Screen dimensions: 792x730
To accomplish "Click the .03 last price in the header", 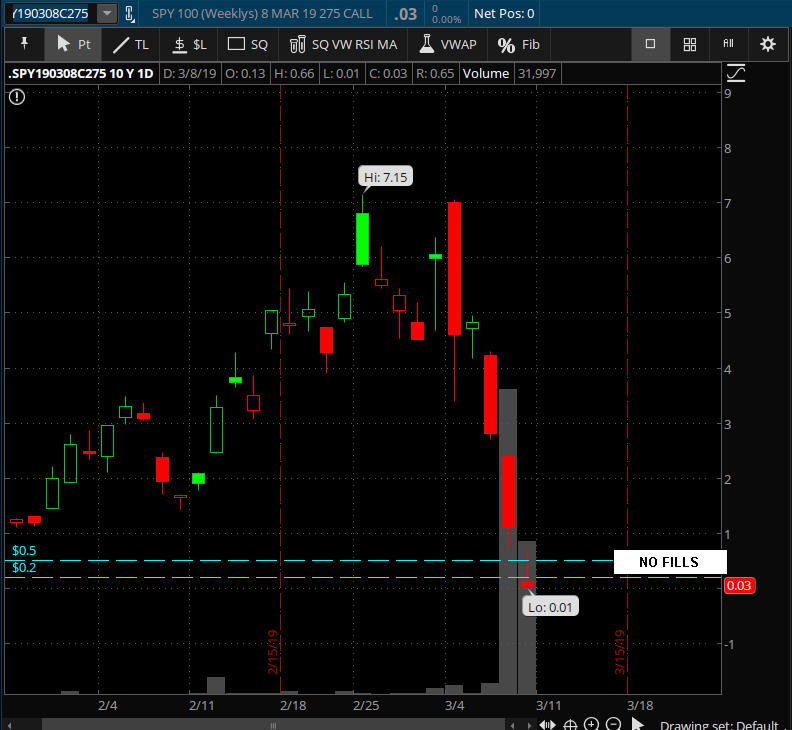I will coord(406,14).
